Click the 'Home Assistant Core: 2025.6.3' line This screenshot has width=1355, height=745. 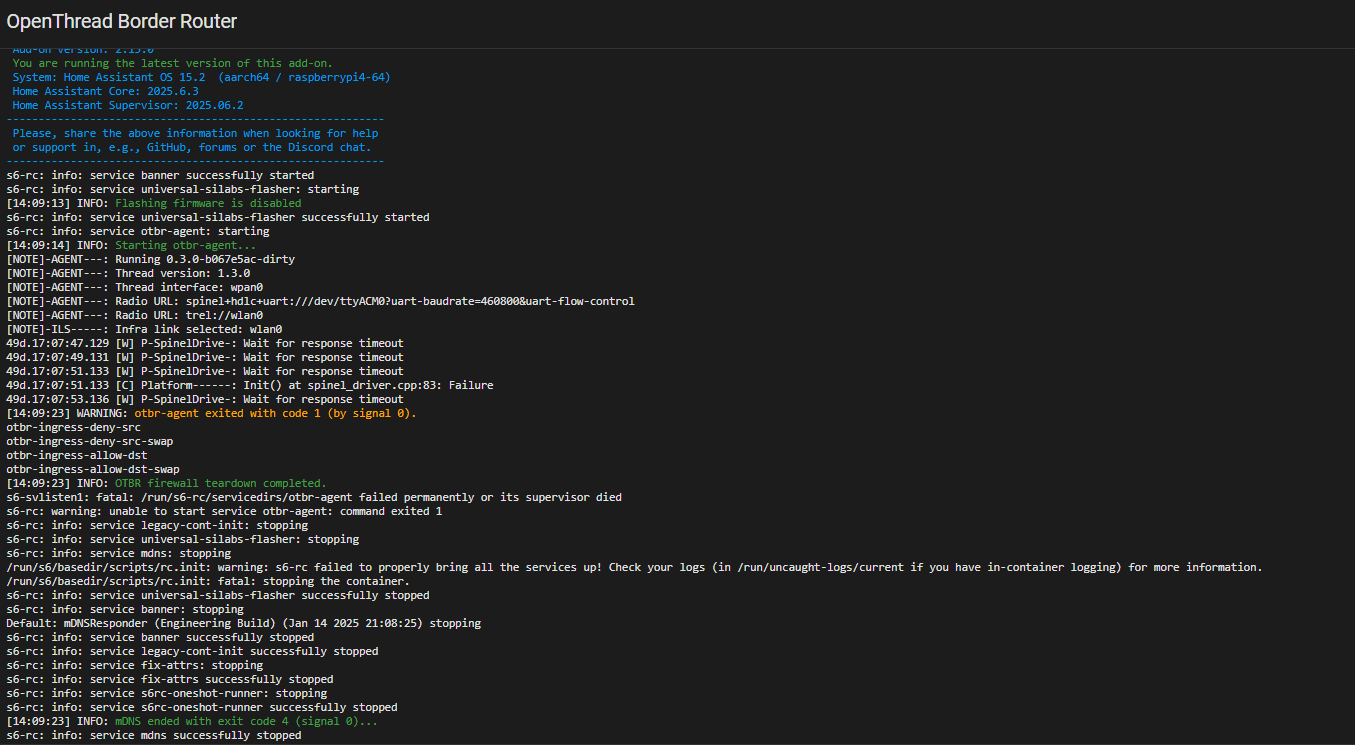tap(105, 91)
